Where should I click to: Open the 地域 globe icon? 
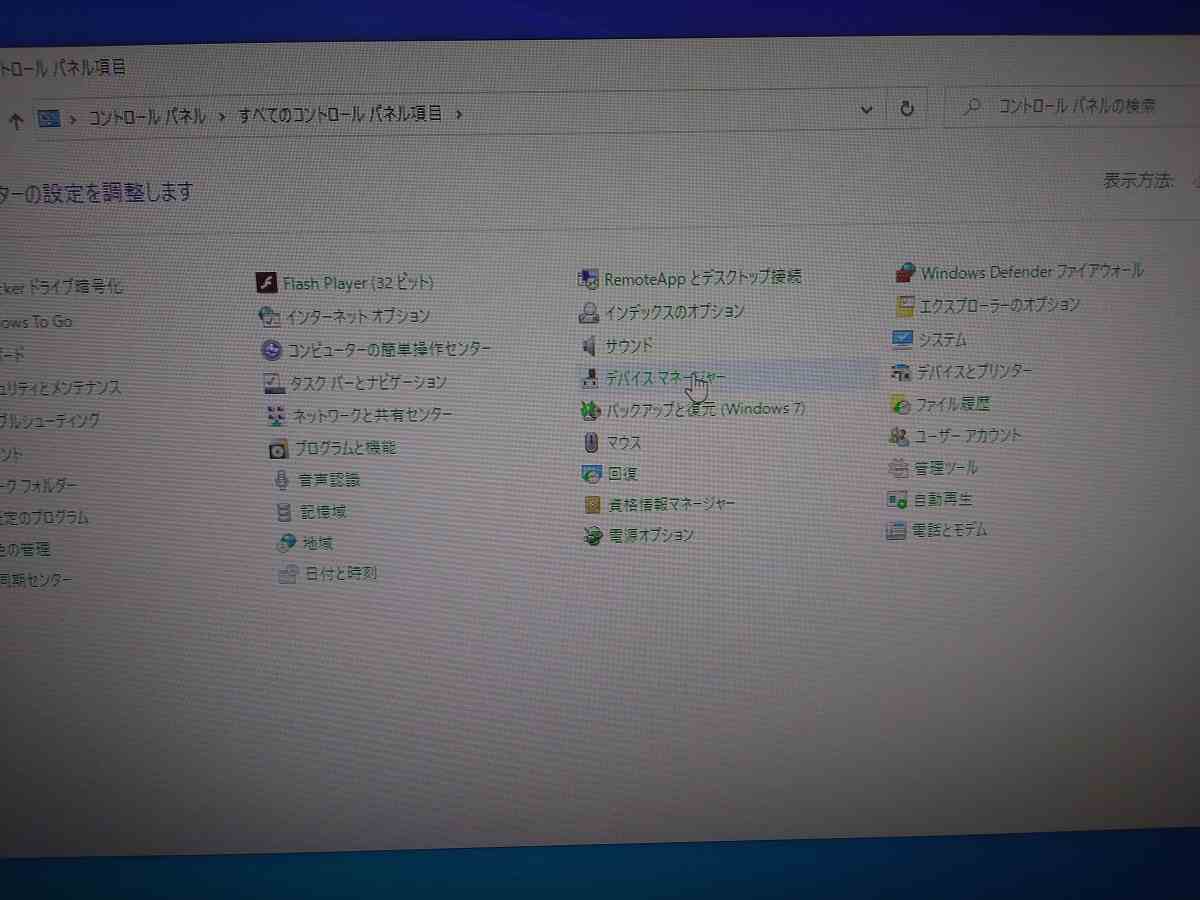point(287,543)
